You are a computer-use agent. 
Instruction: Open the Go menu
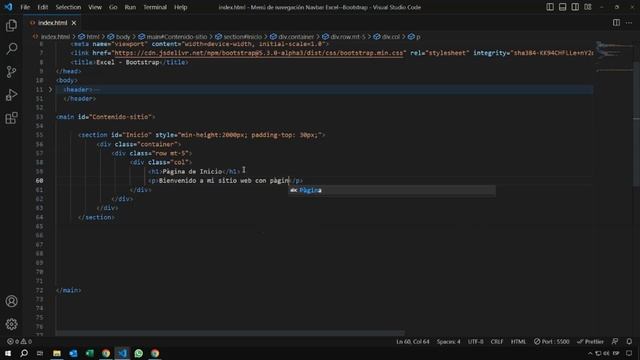(113, 7)
